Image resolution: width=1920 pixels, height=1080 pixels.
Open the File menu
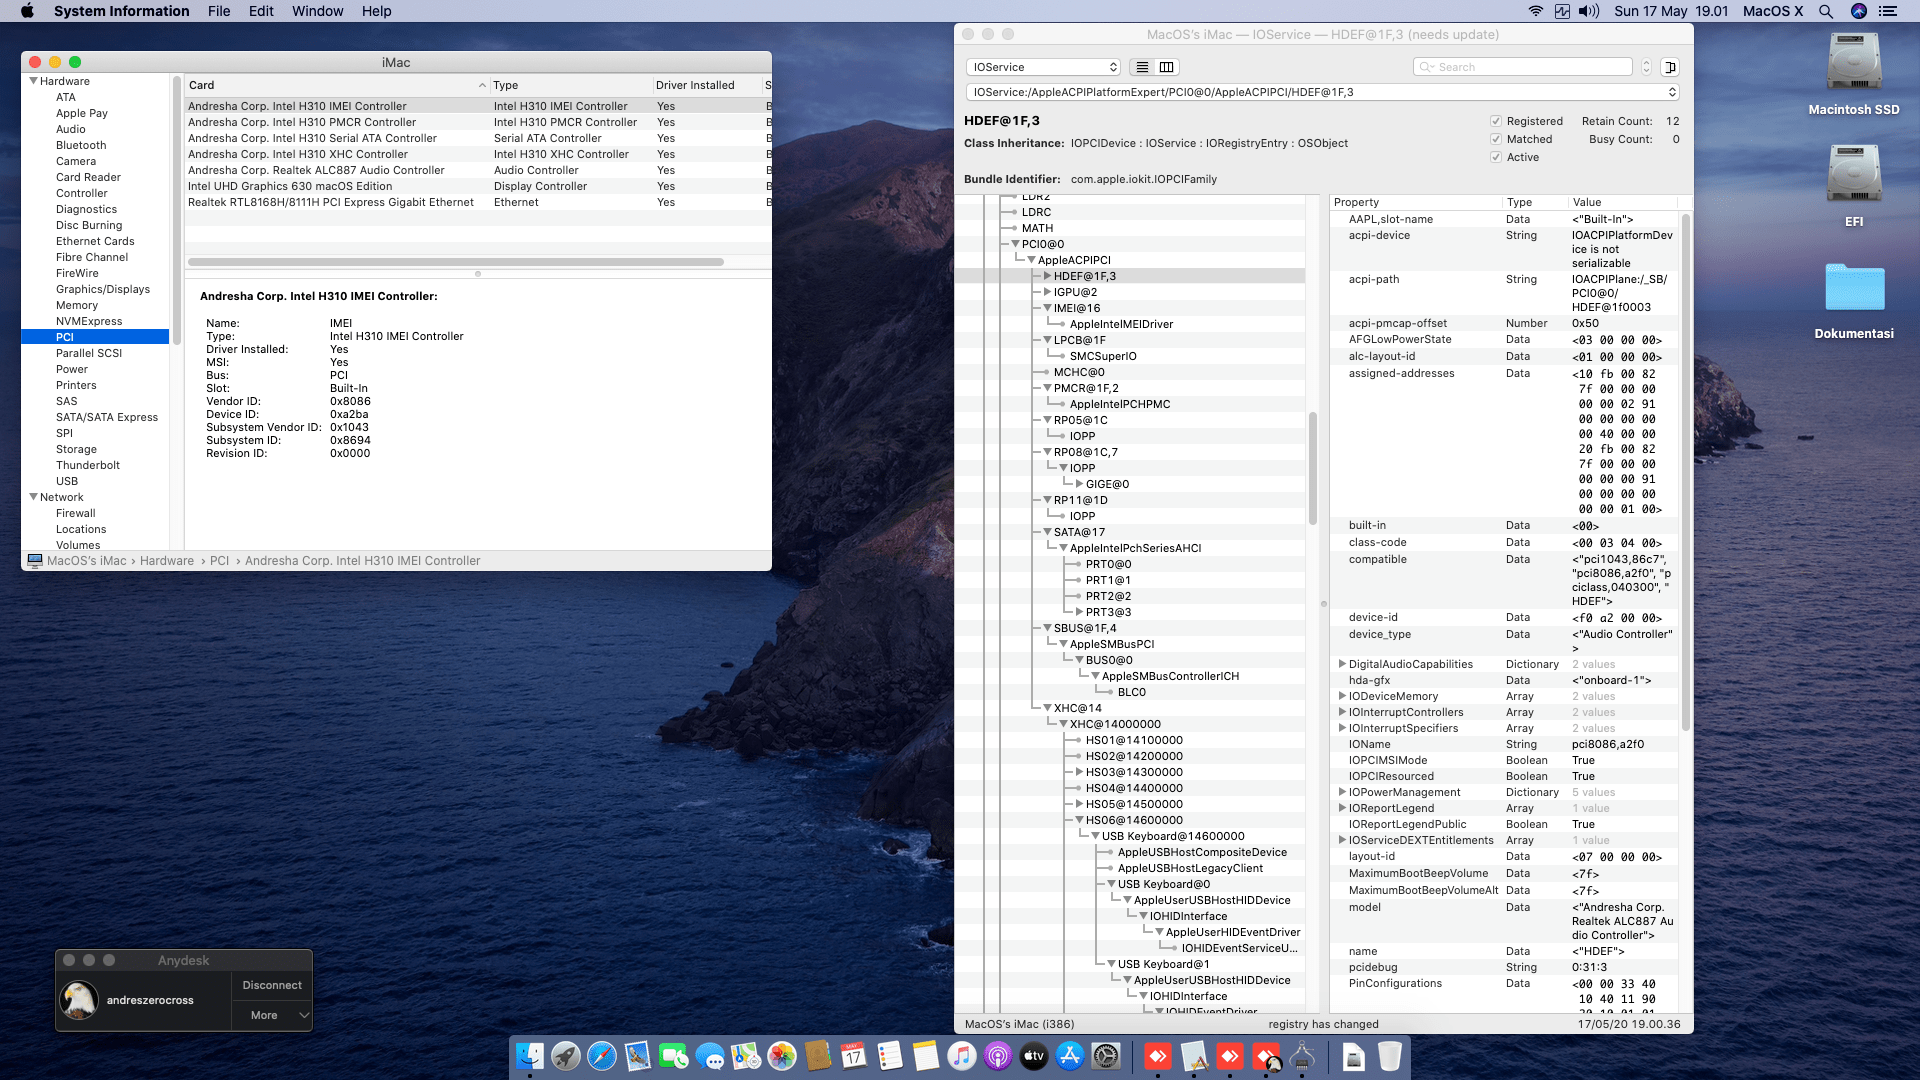click(x=219, y=11)
